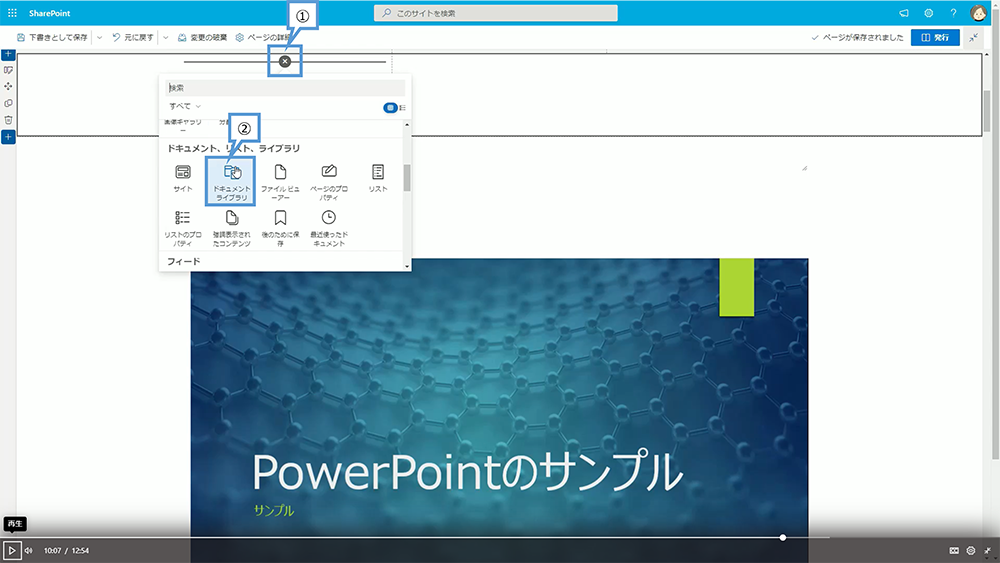Select the 最近使ったドキュメント web part
The image size is (1000, 563).
click(329, 228)
